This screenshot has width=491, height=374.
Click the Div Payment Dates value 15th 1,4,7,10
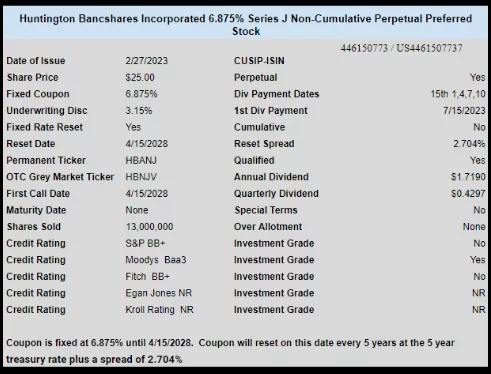(458, 94)
